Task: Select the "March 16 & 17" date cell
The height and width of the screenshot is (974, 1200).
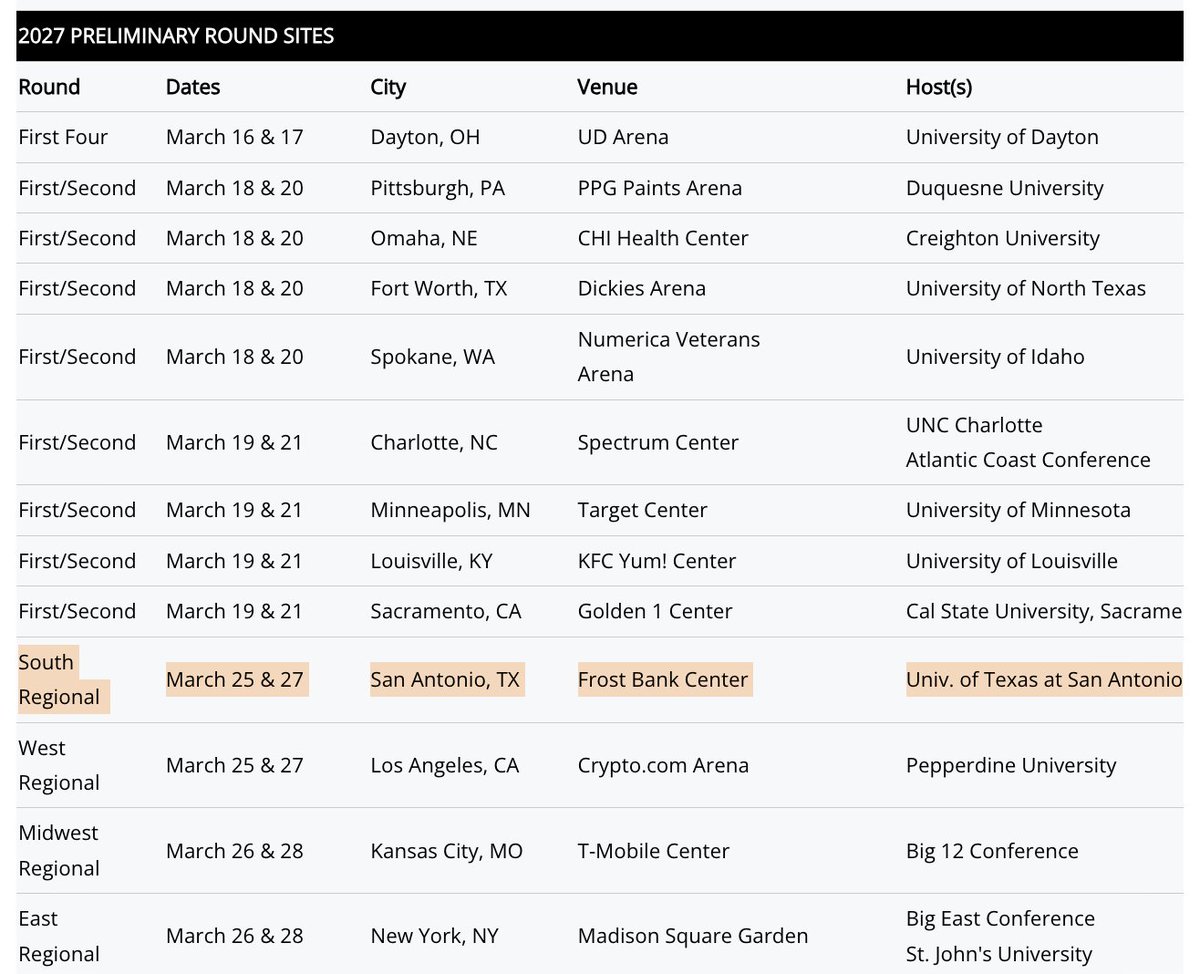Action: point(234,137)
